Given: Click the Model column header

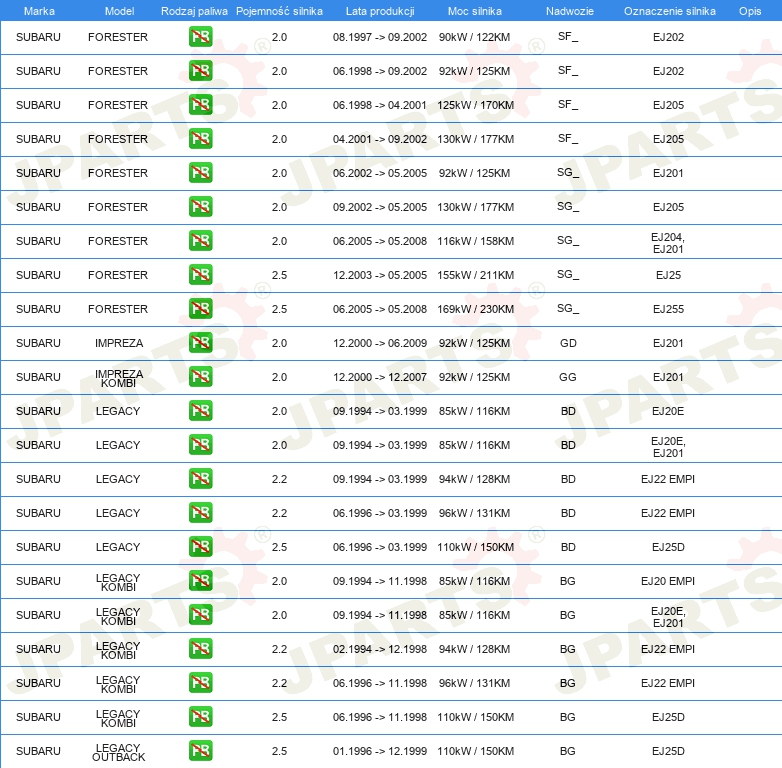Looking at the screenshot, I should (x=119, y=11).
